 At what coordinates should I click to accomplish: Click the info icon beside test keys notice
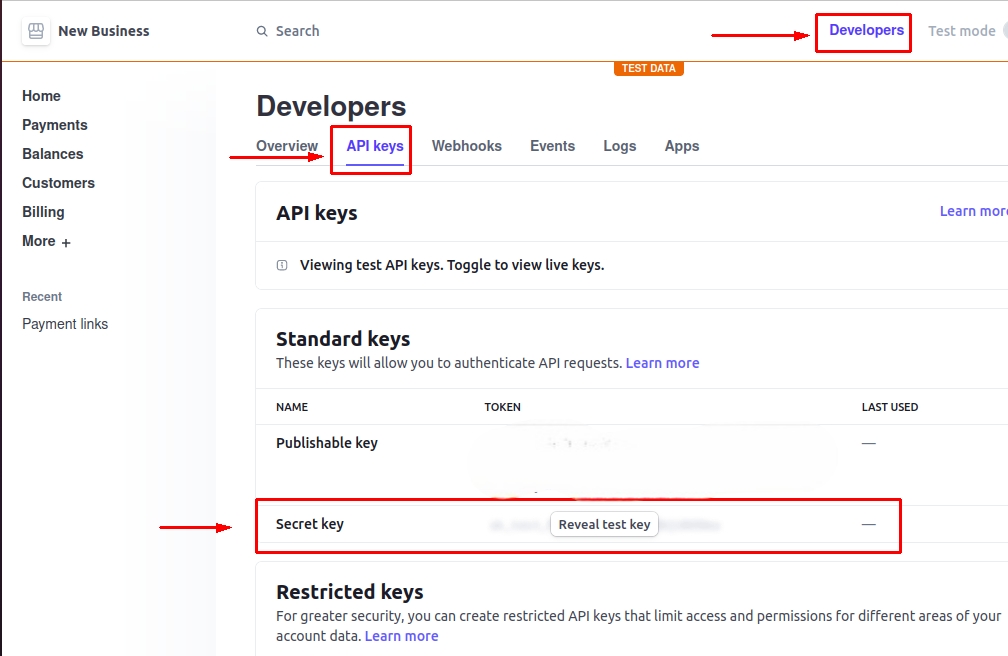282,265
